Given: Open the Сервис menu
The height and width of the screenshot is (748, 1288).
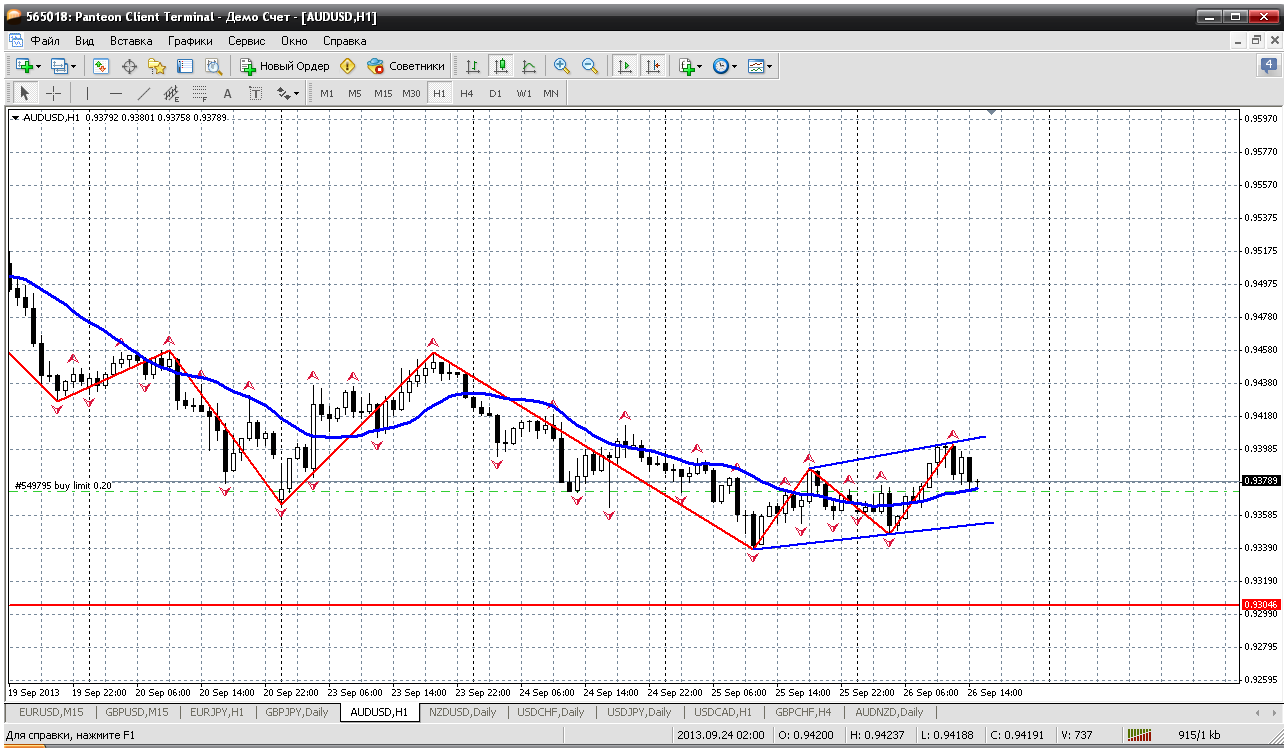Looking at the screenshot, I should coord(247,41).
